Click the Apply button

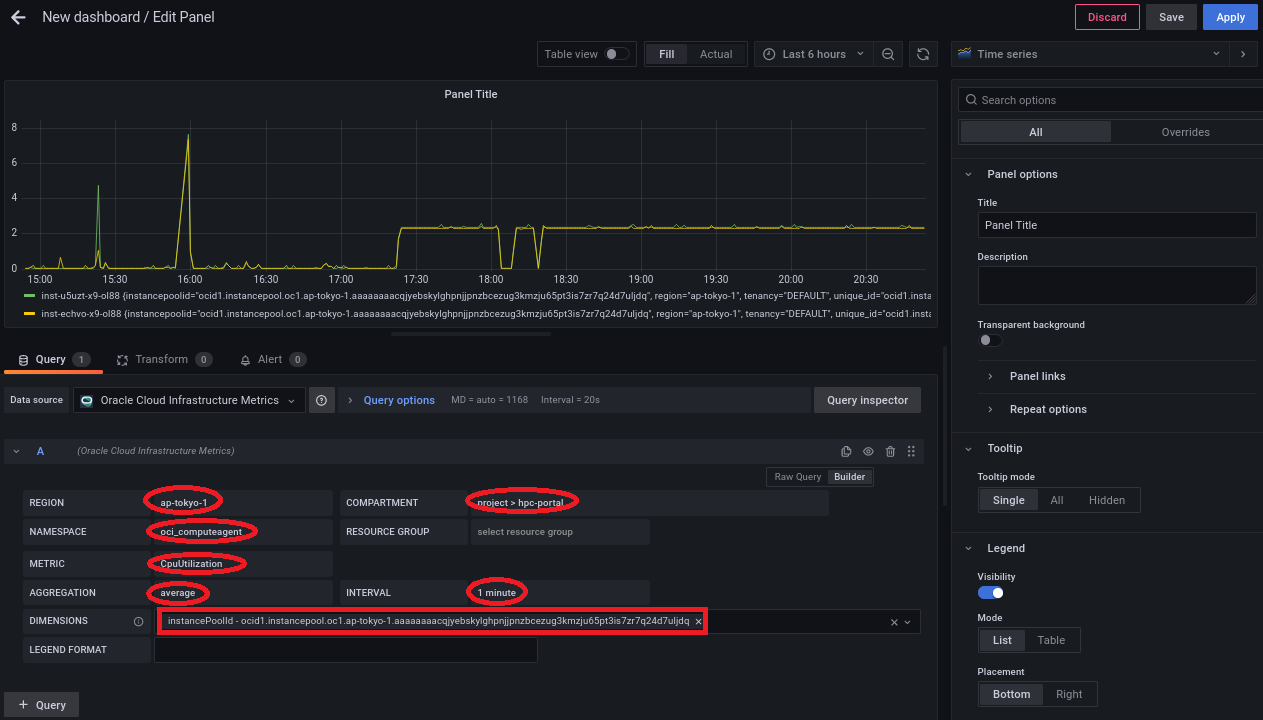(1230, 17)
